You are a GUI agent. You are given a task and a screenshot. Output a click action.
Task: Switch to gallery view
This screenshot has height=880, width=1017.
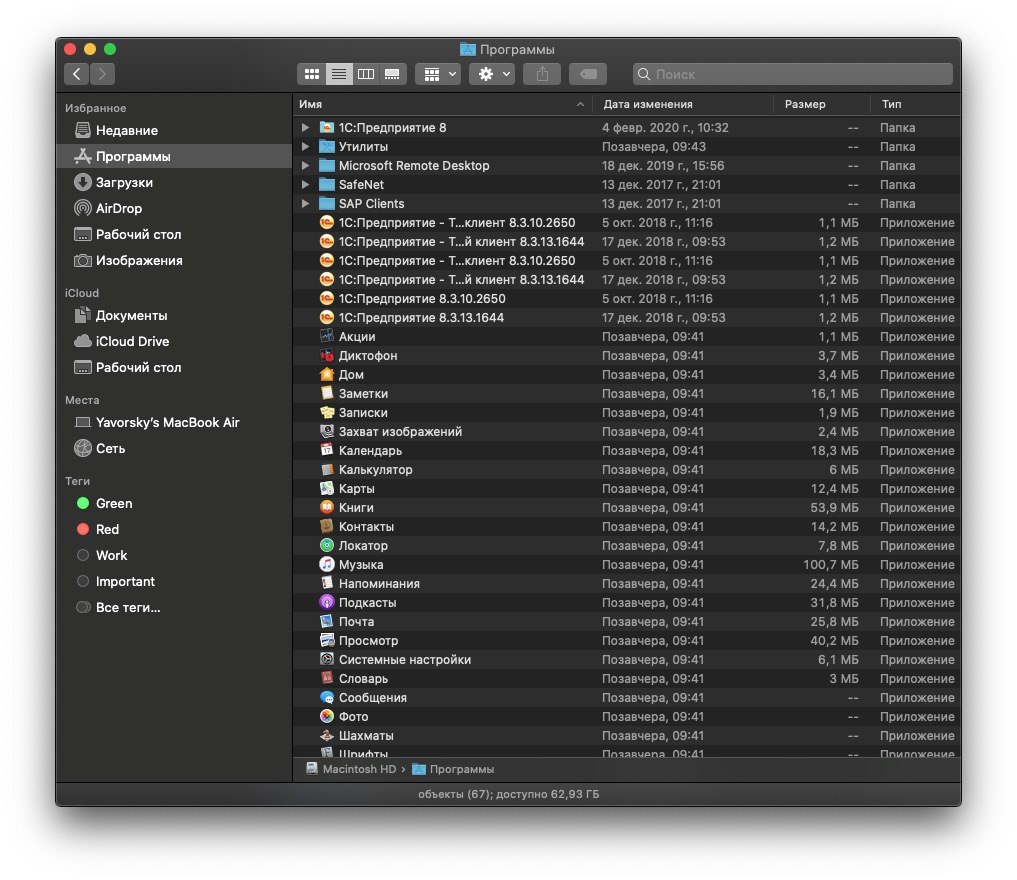pyautogui.click(x=392, y=74)
